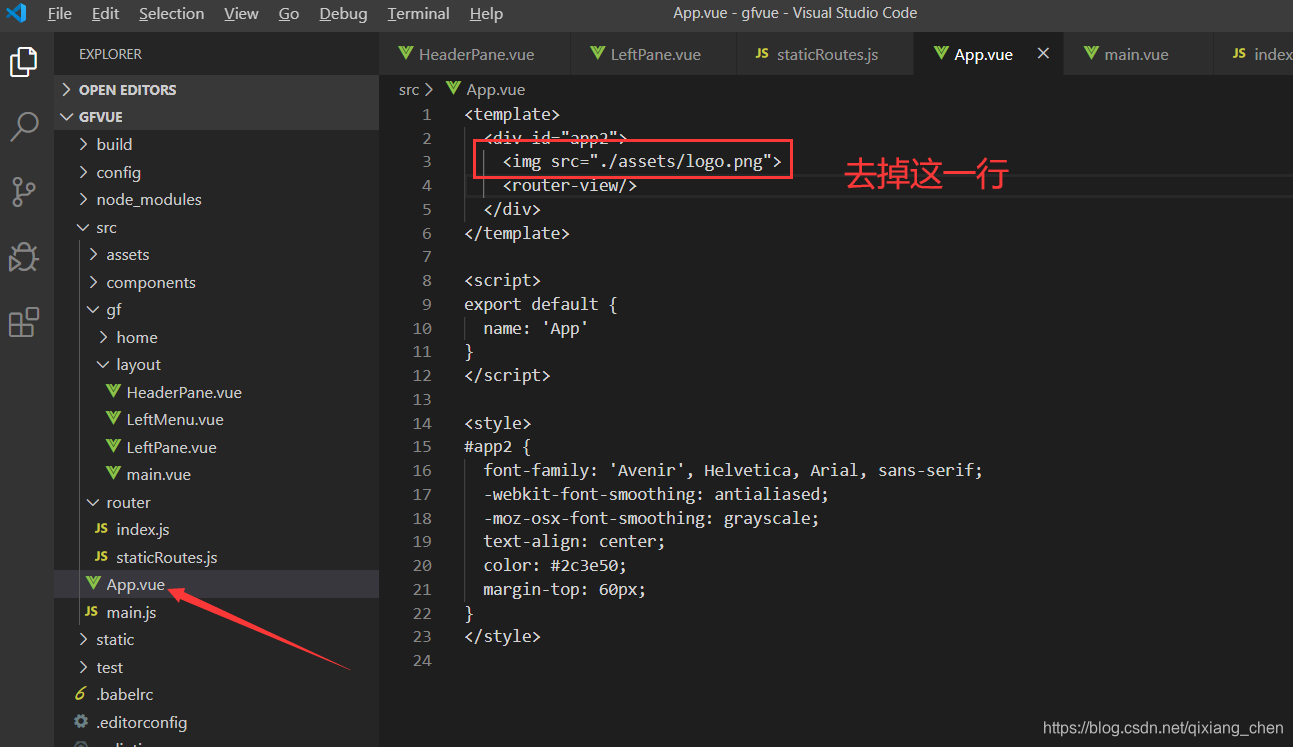Click the src breadcrumb segment

(x=408, y=90)
